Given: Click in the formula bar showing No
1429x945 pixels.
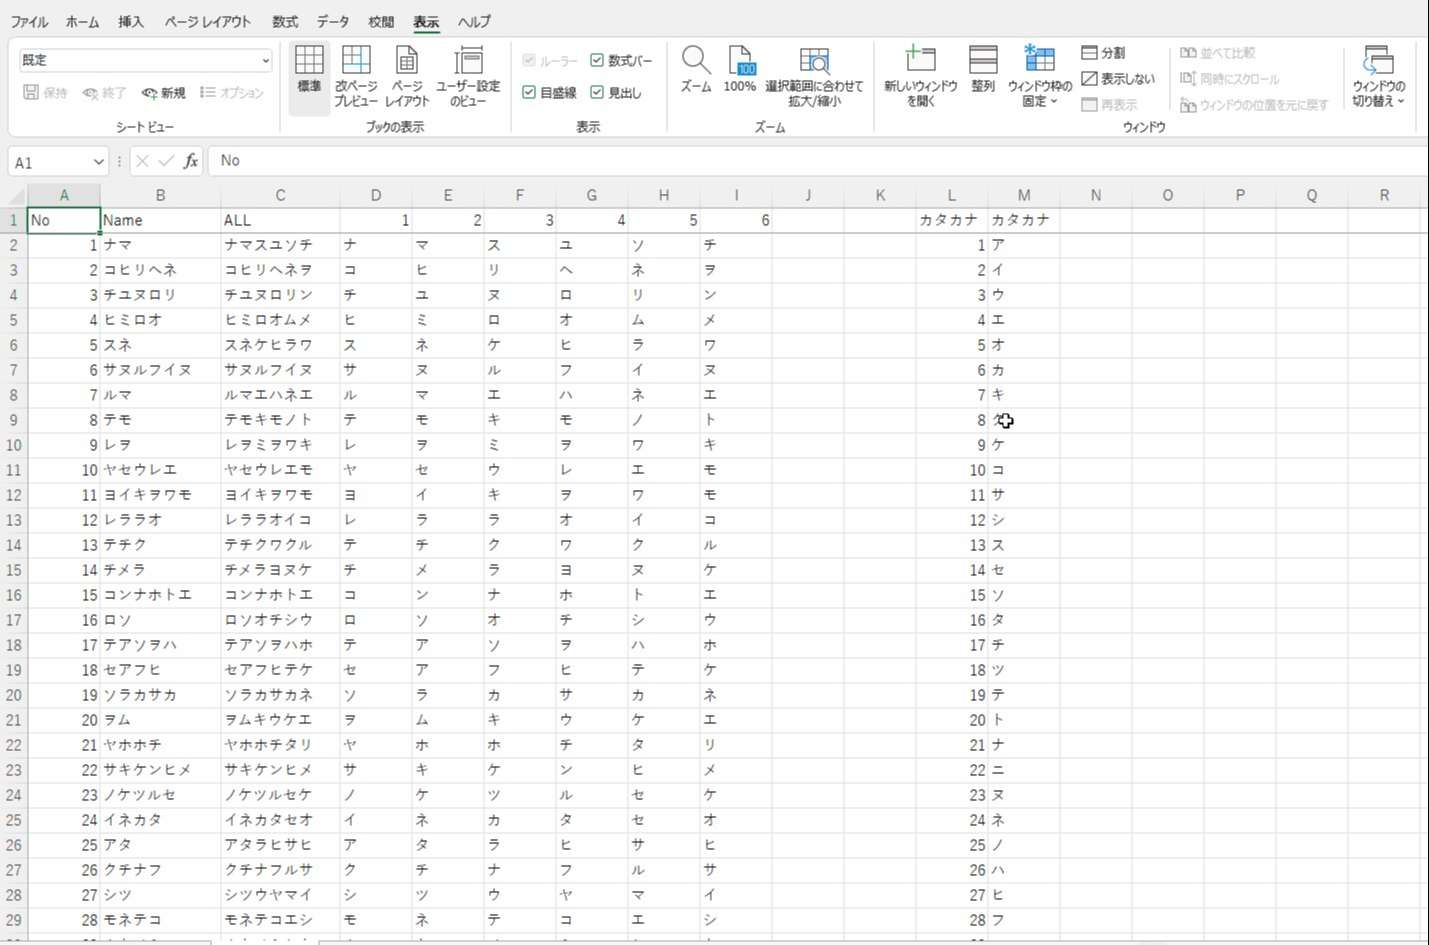Looking at the screenshot, I should click(x=817, y=161).
